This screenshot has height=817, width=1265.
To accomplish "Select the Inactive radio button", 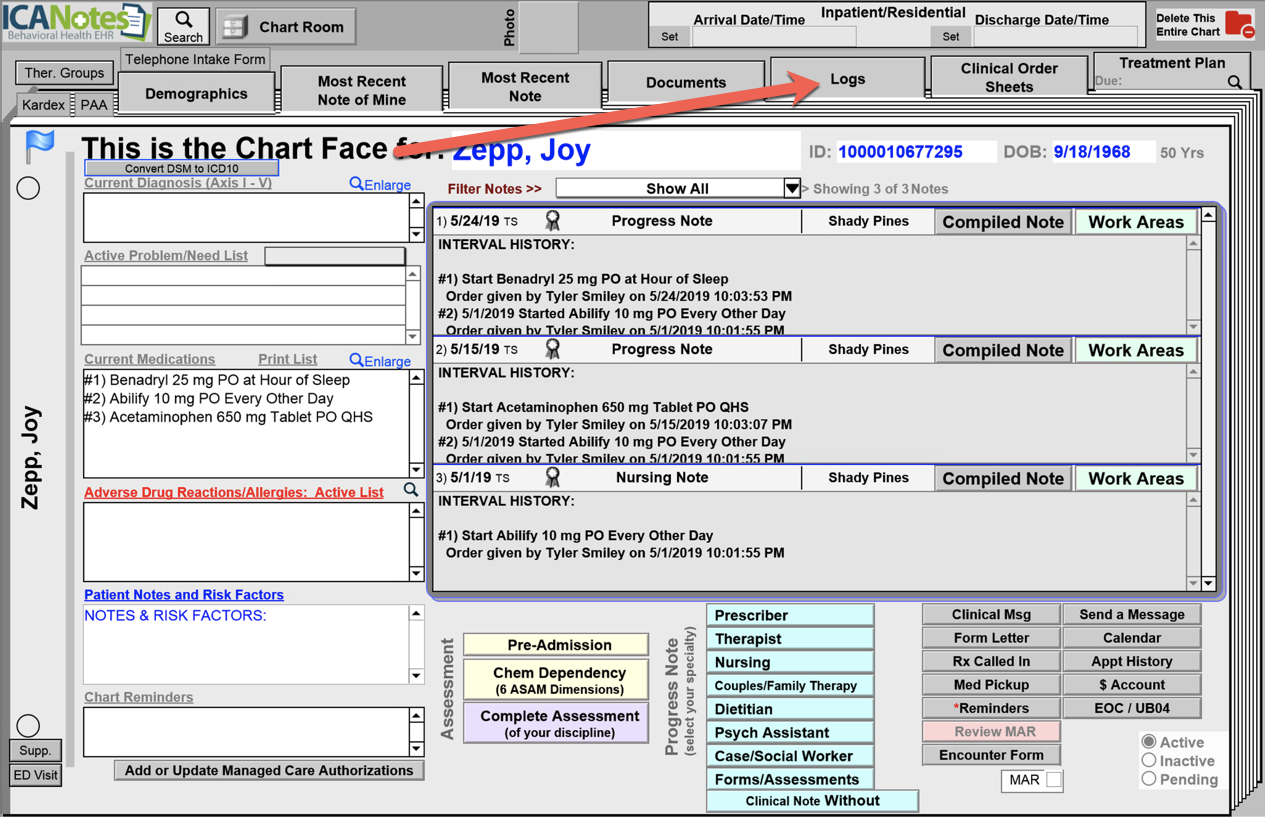I will coord(1149,760).
